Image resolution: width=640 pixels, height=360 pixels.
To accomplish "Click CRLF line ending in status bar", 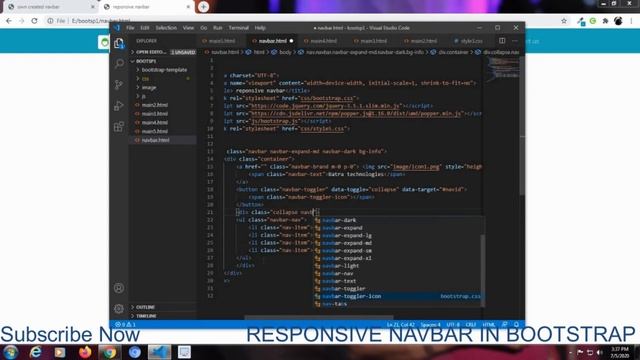I will 471,324.
